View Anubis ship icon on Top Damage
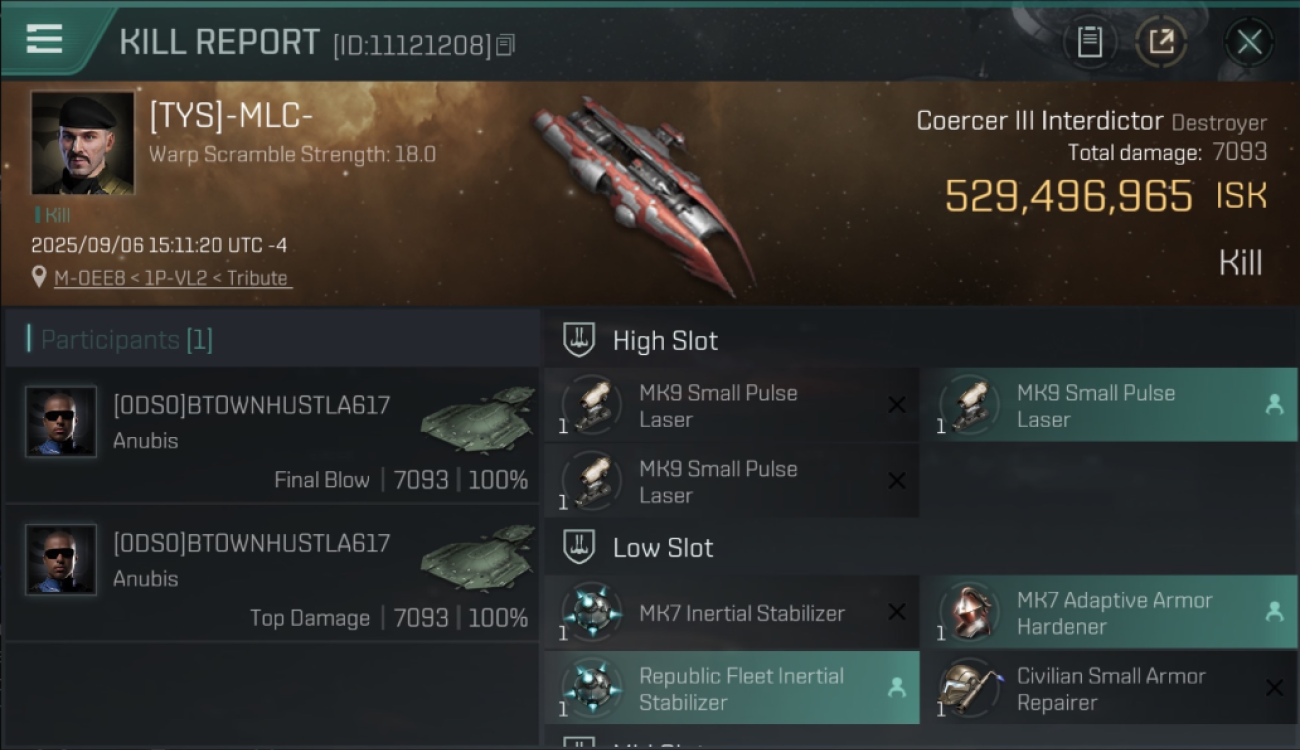1300x750 pixels. [477, 556]
